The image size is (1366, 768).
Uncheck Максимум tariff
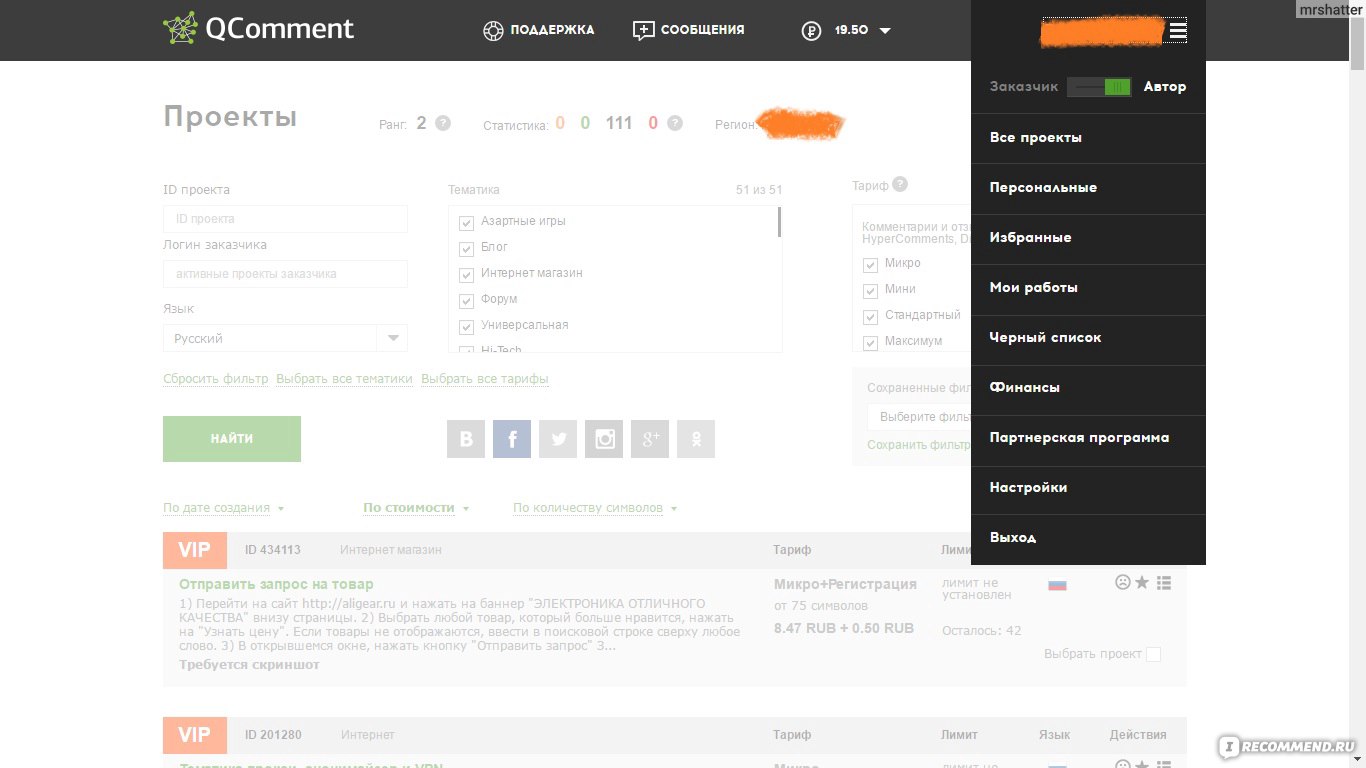coord(870,343)
